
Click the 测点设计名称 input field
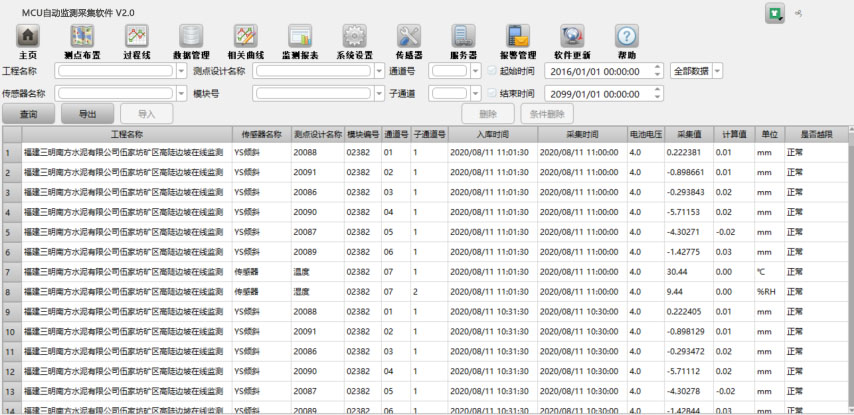tap(313, 71)
